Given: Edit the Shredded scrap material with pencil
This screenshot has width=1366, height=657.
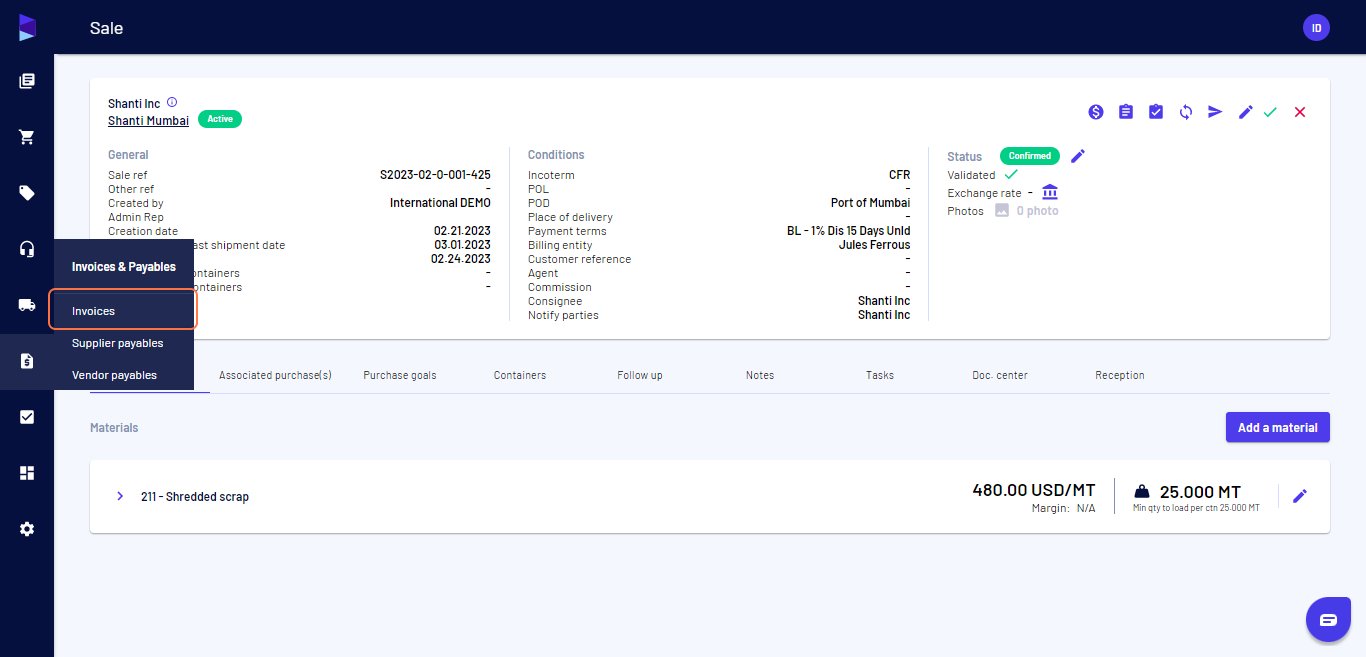Looking at the screenshot, I should tap(1300, 496).
